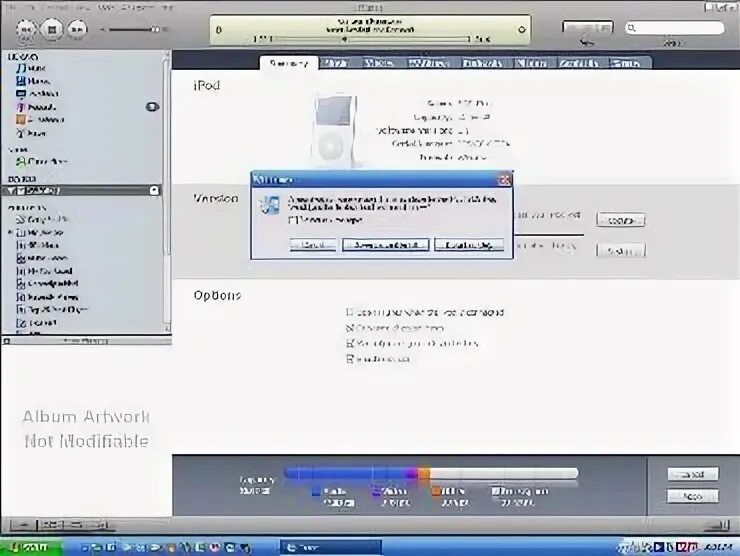Switch to the Contacts tab

pos(579,63)
